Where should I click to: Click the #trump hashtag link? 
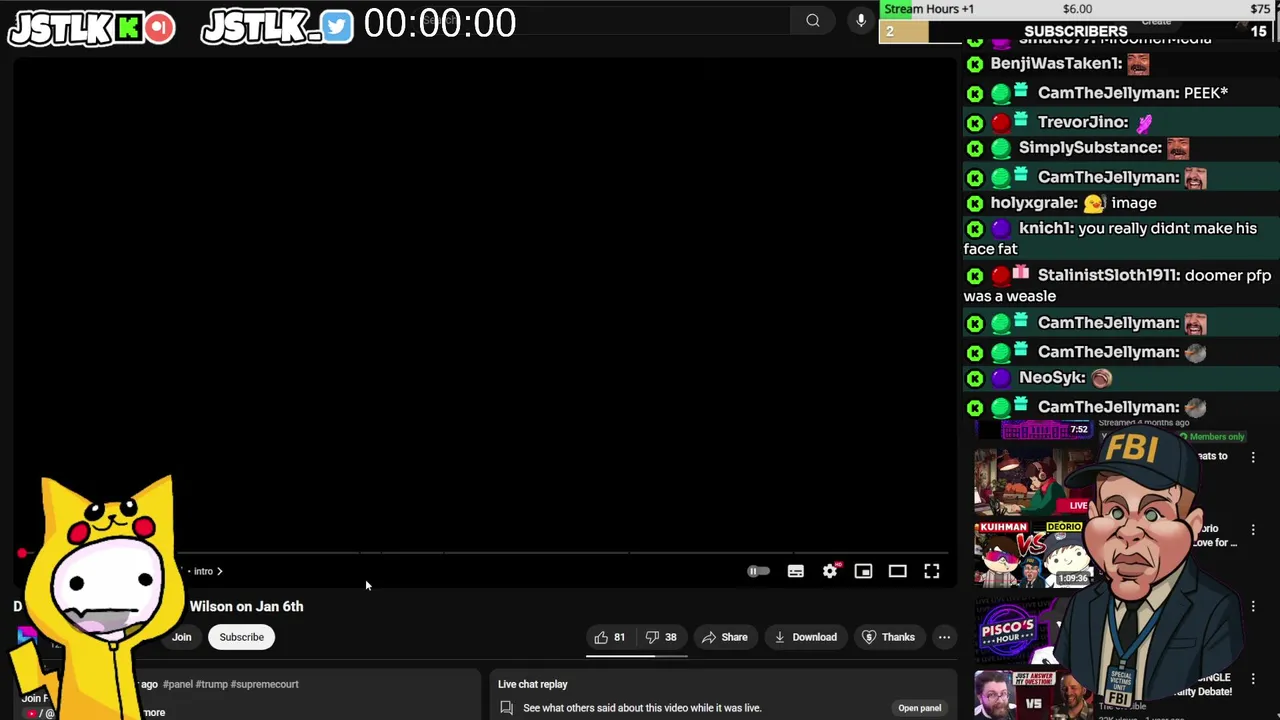212,684
